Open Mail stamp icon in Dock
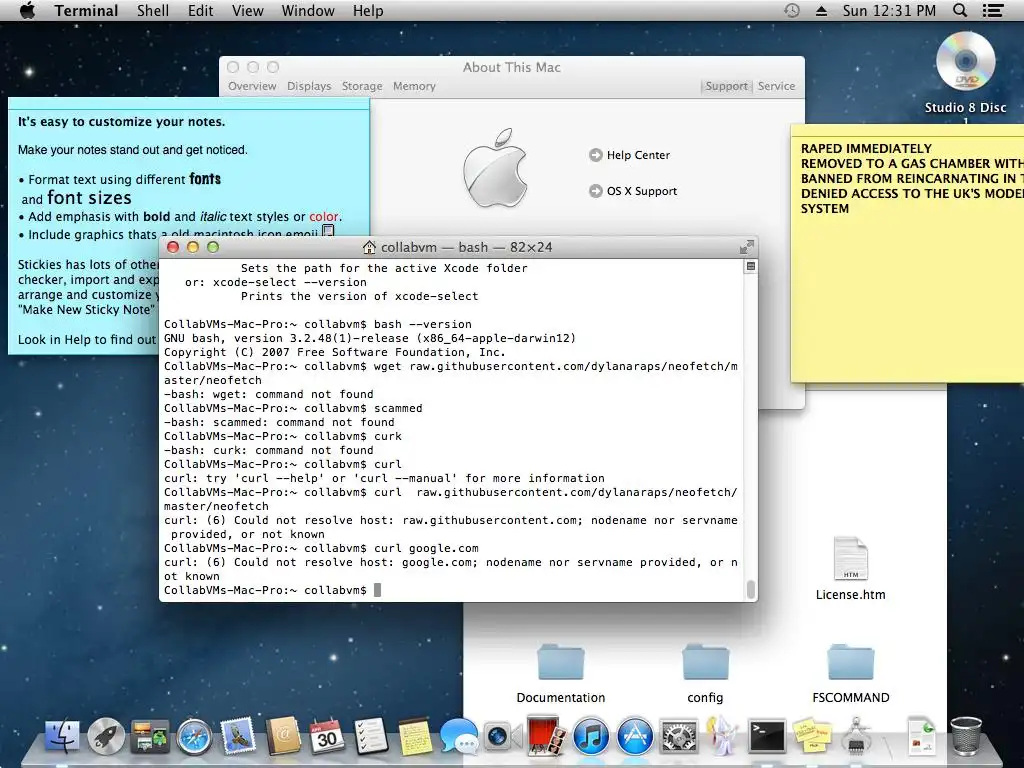The image size is (1024, 768). coord(238,736)
